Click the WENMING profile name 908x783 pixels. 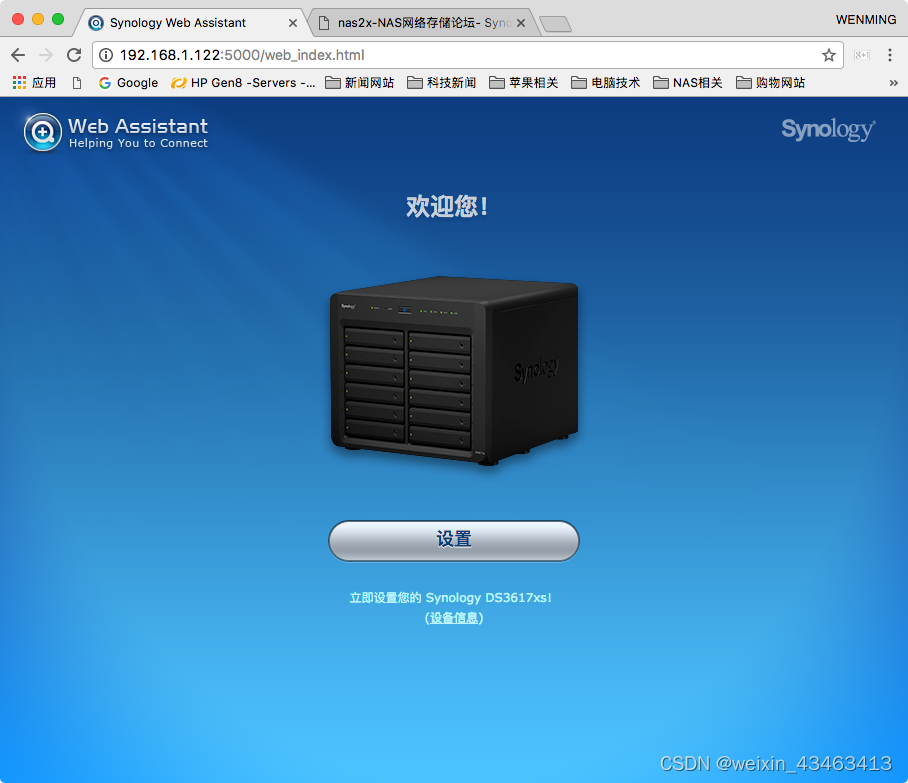coord(866,19)
